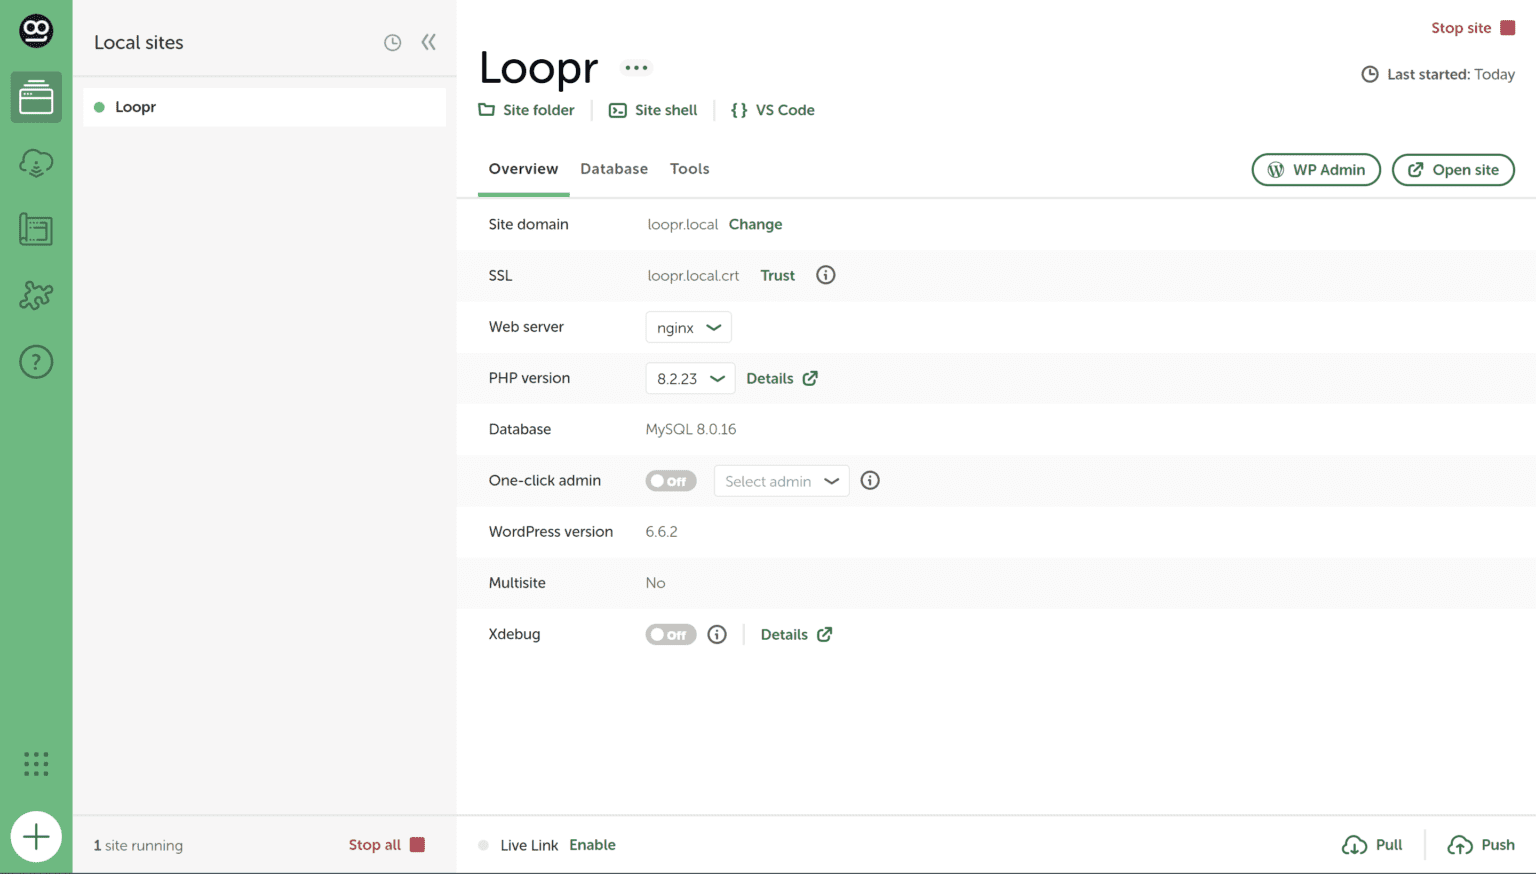Viewport: 1536px width, 874px height.
Task: Open the Help sidebar icon
Action: coord(36,361)
